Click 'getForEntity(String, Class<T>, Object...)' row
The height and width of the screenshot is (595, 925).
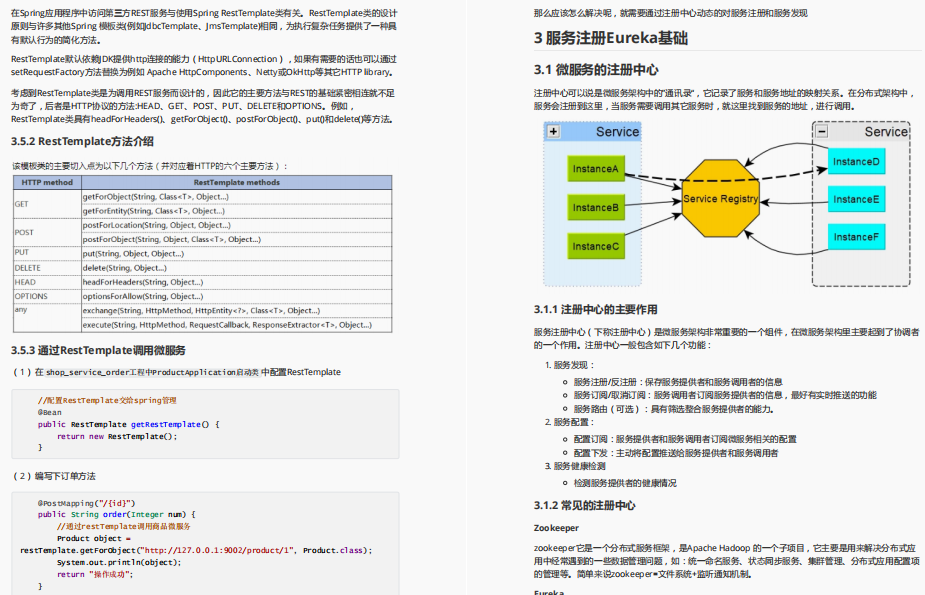(x=237, y=211)
